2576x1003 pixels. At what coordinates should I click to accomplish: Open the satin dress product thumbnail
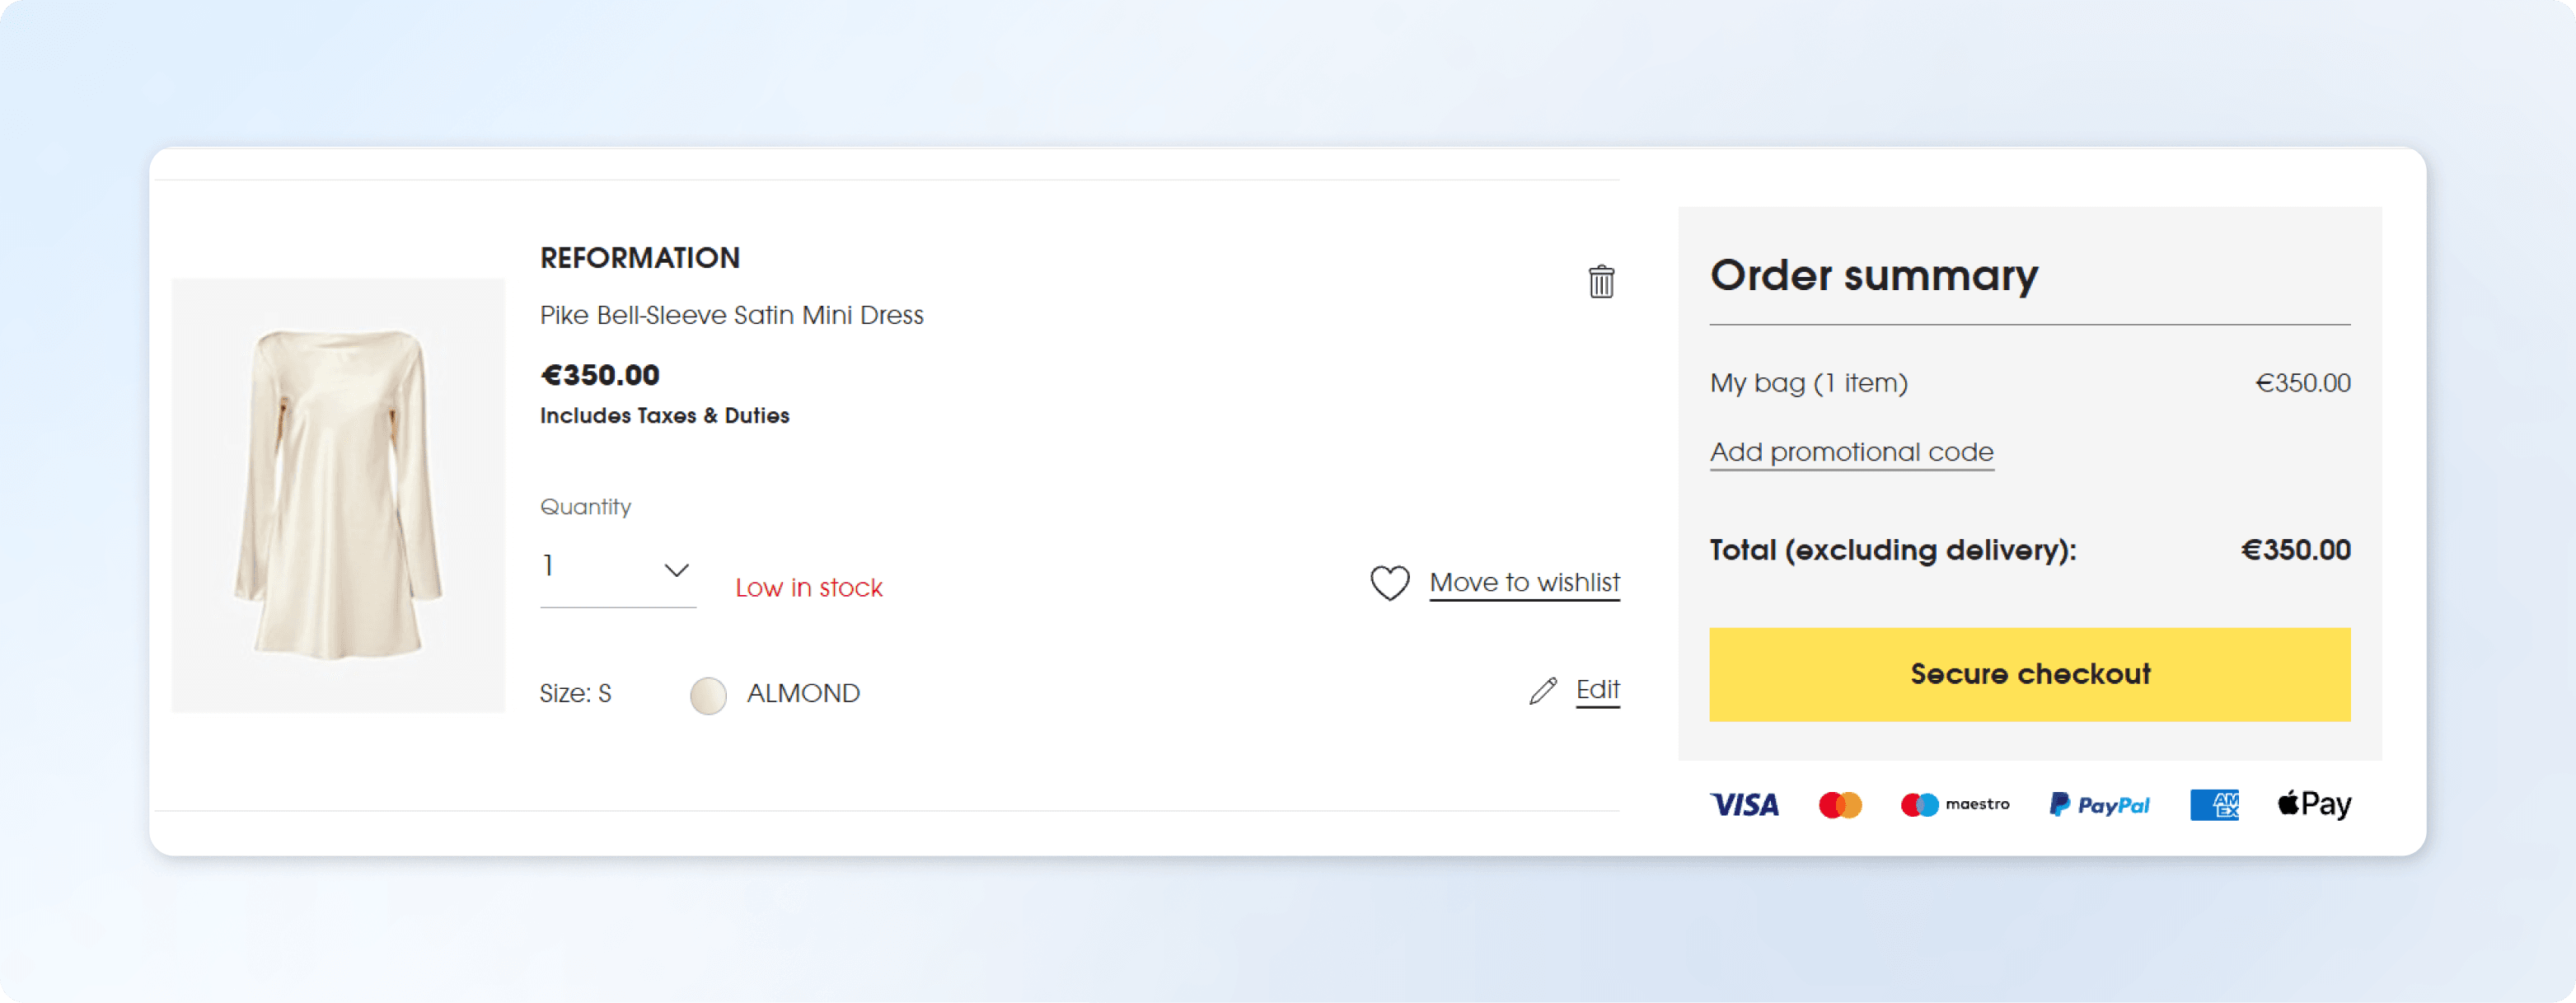pyautogui.click(x=338, y=495)
